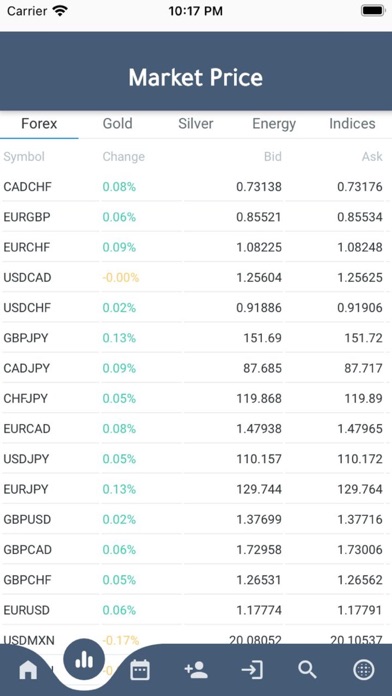
Task: Tap the login arrow icon
Action: [252, 669]
